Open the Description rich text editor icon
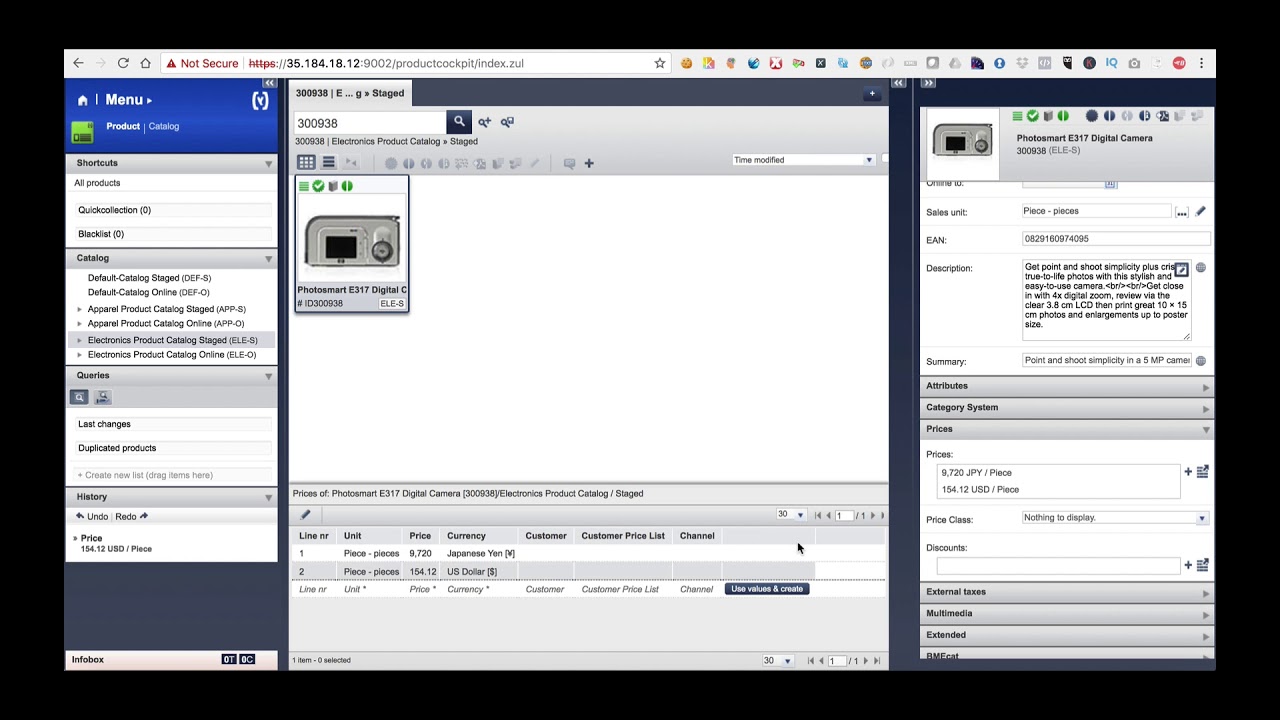This screenshot has height=720, width=1280. pyautogui.click(x=1181, y=270)
